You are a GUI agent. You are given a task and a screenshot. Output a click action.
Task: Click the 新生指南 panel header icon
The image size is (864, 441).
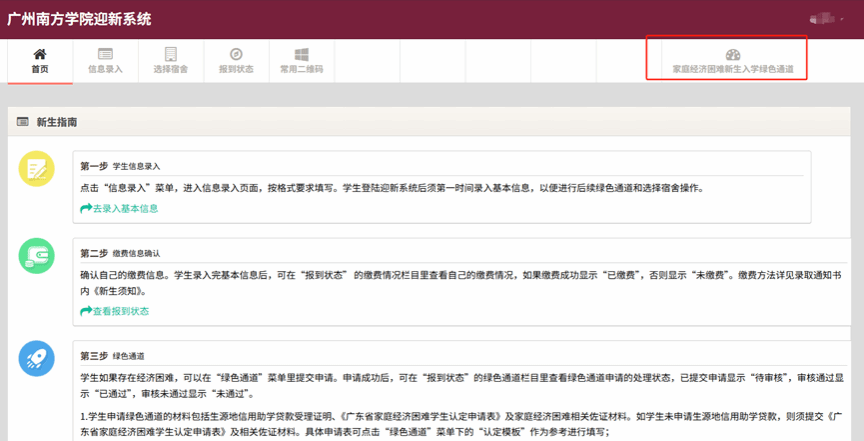click(22, 122)
